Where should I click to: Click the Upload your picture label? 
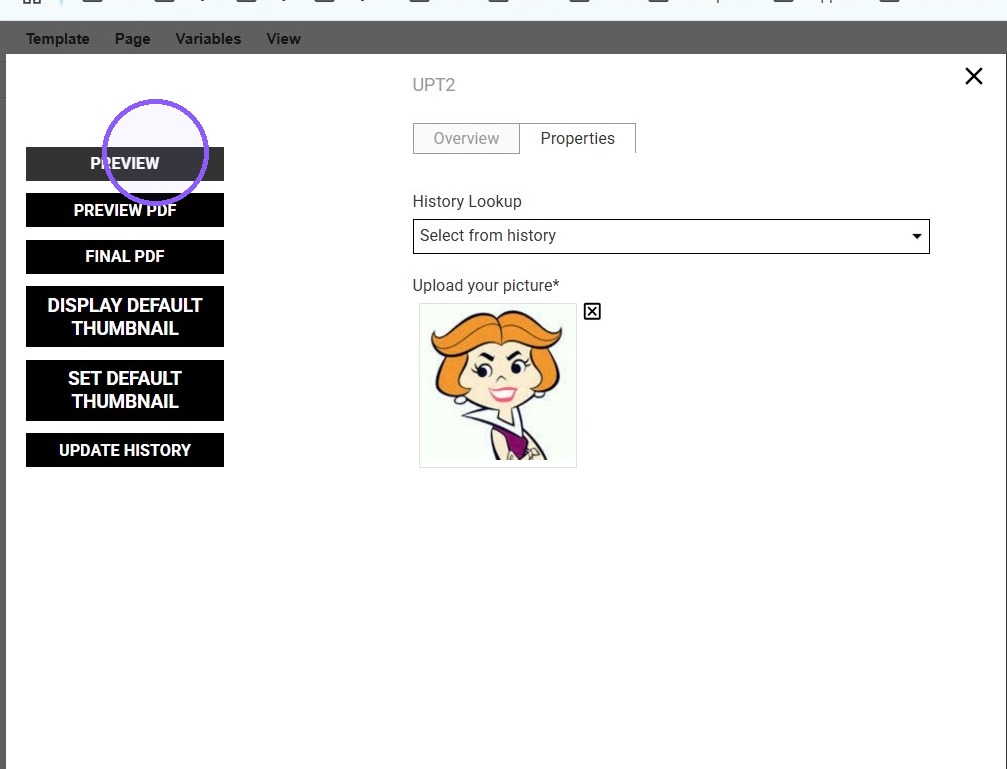pos(486,285)
